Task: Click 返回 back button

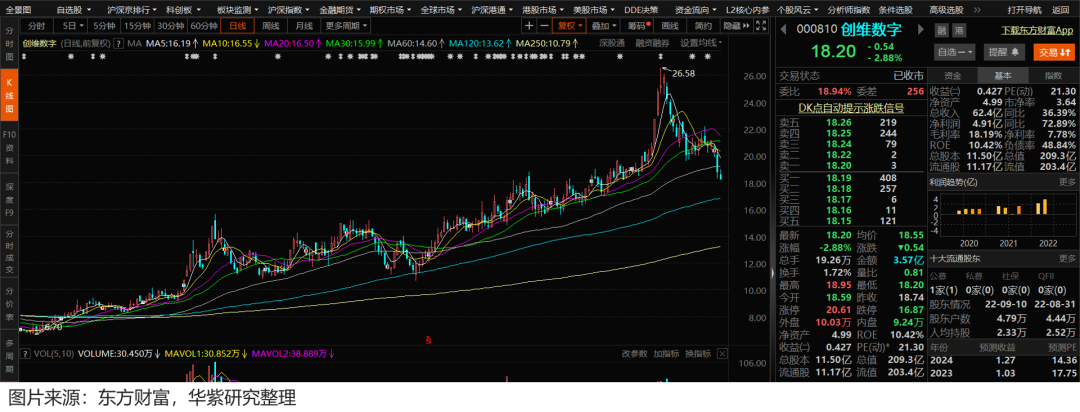Action: 1061,10
